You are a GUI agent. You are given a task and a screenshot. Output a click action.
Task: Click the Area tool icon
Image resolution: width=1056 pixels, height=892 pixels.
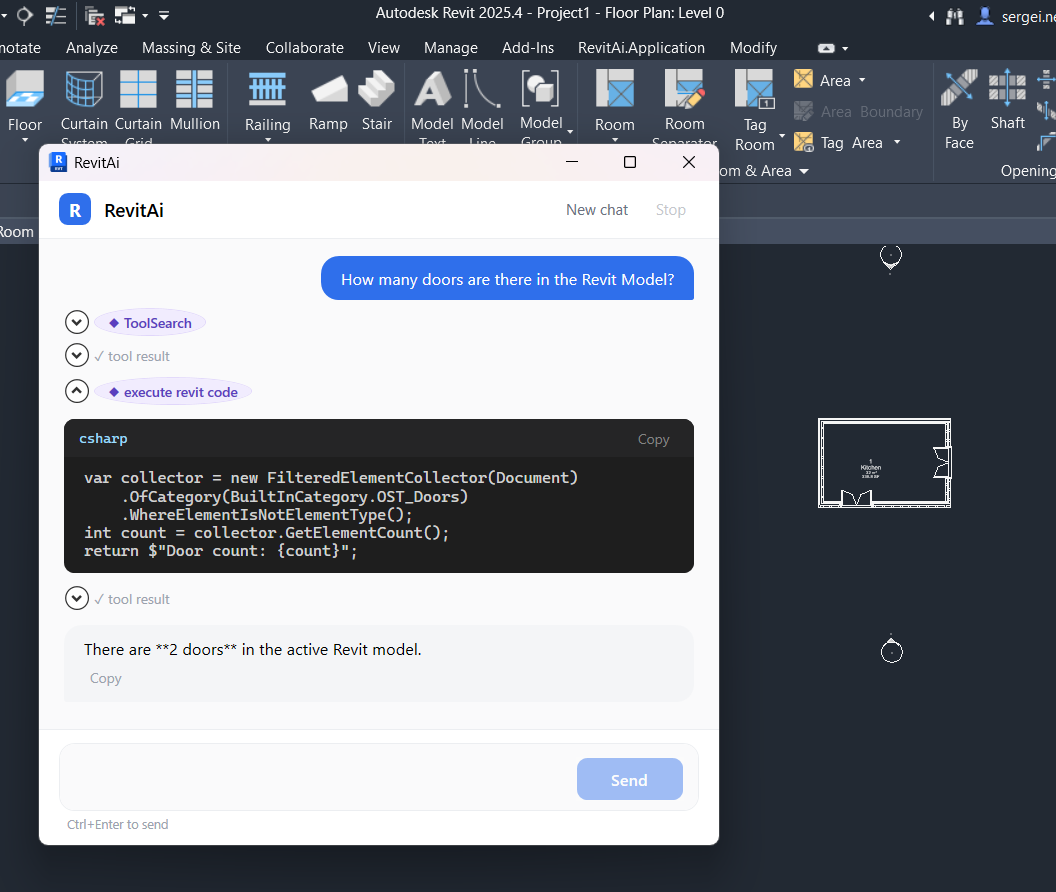pos(803,79)
